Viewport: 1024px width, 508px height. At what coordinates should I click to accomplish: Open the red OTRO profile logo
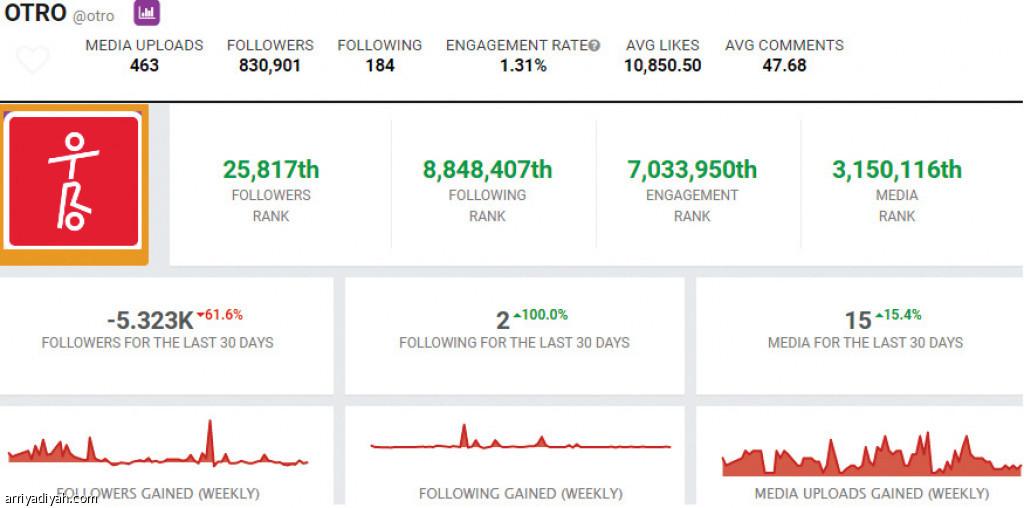point(74,182)
